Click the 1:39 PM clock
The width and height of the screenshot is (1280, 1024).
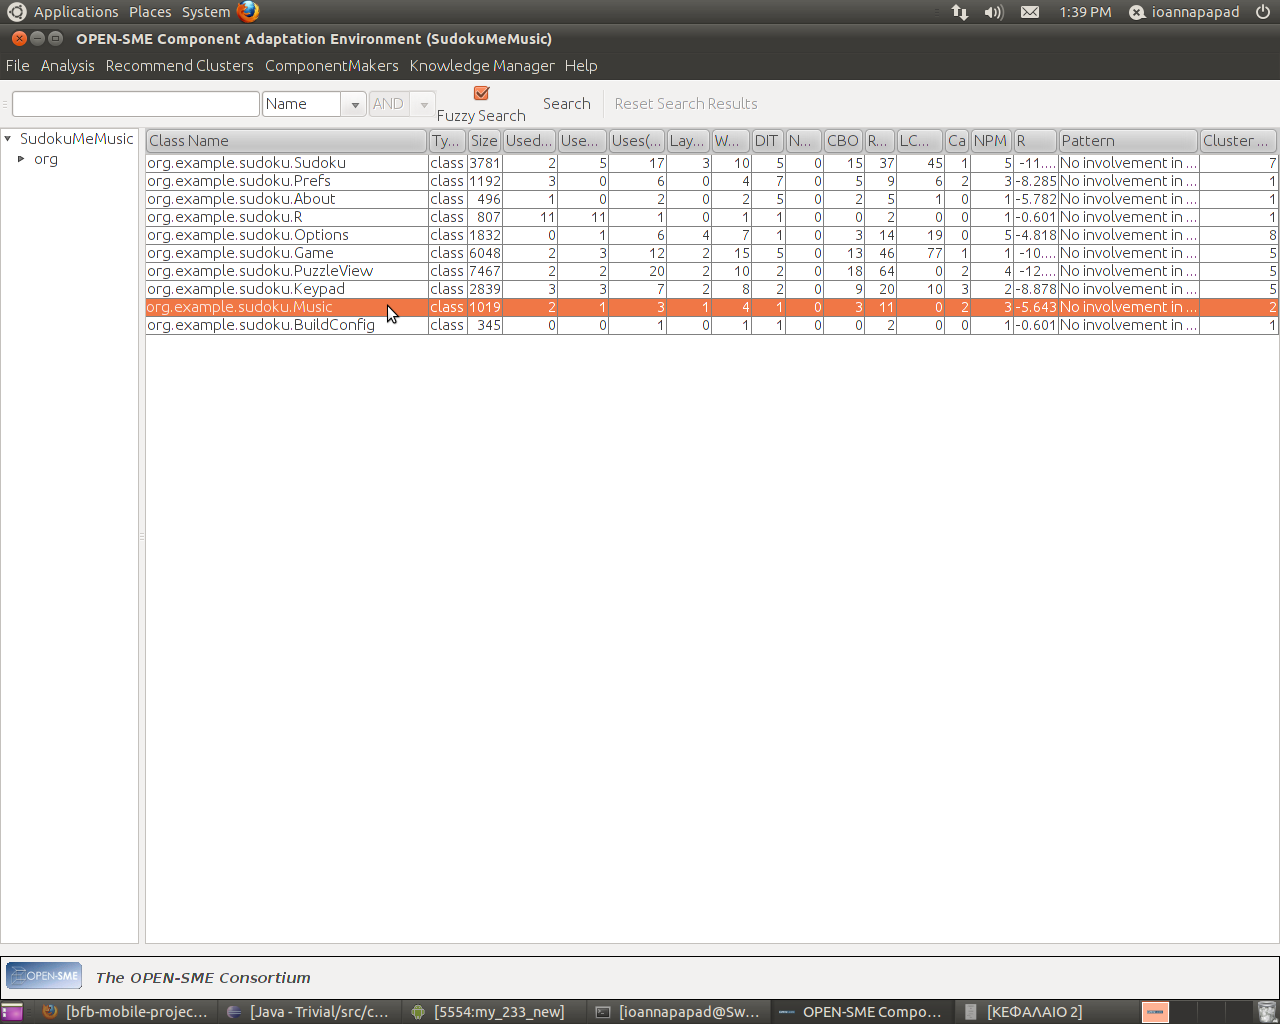[x=1085, y=12]
